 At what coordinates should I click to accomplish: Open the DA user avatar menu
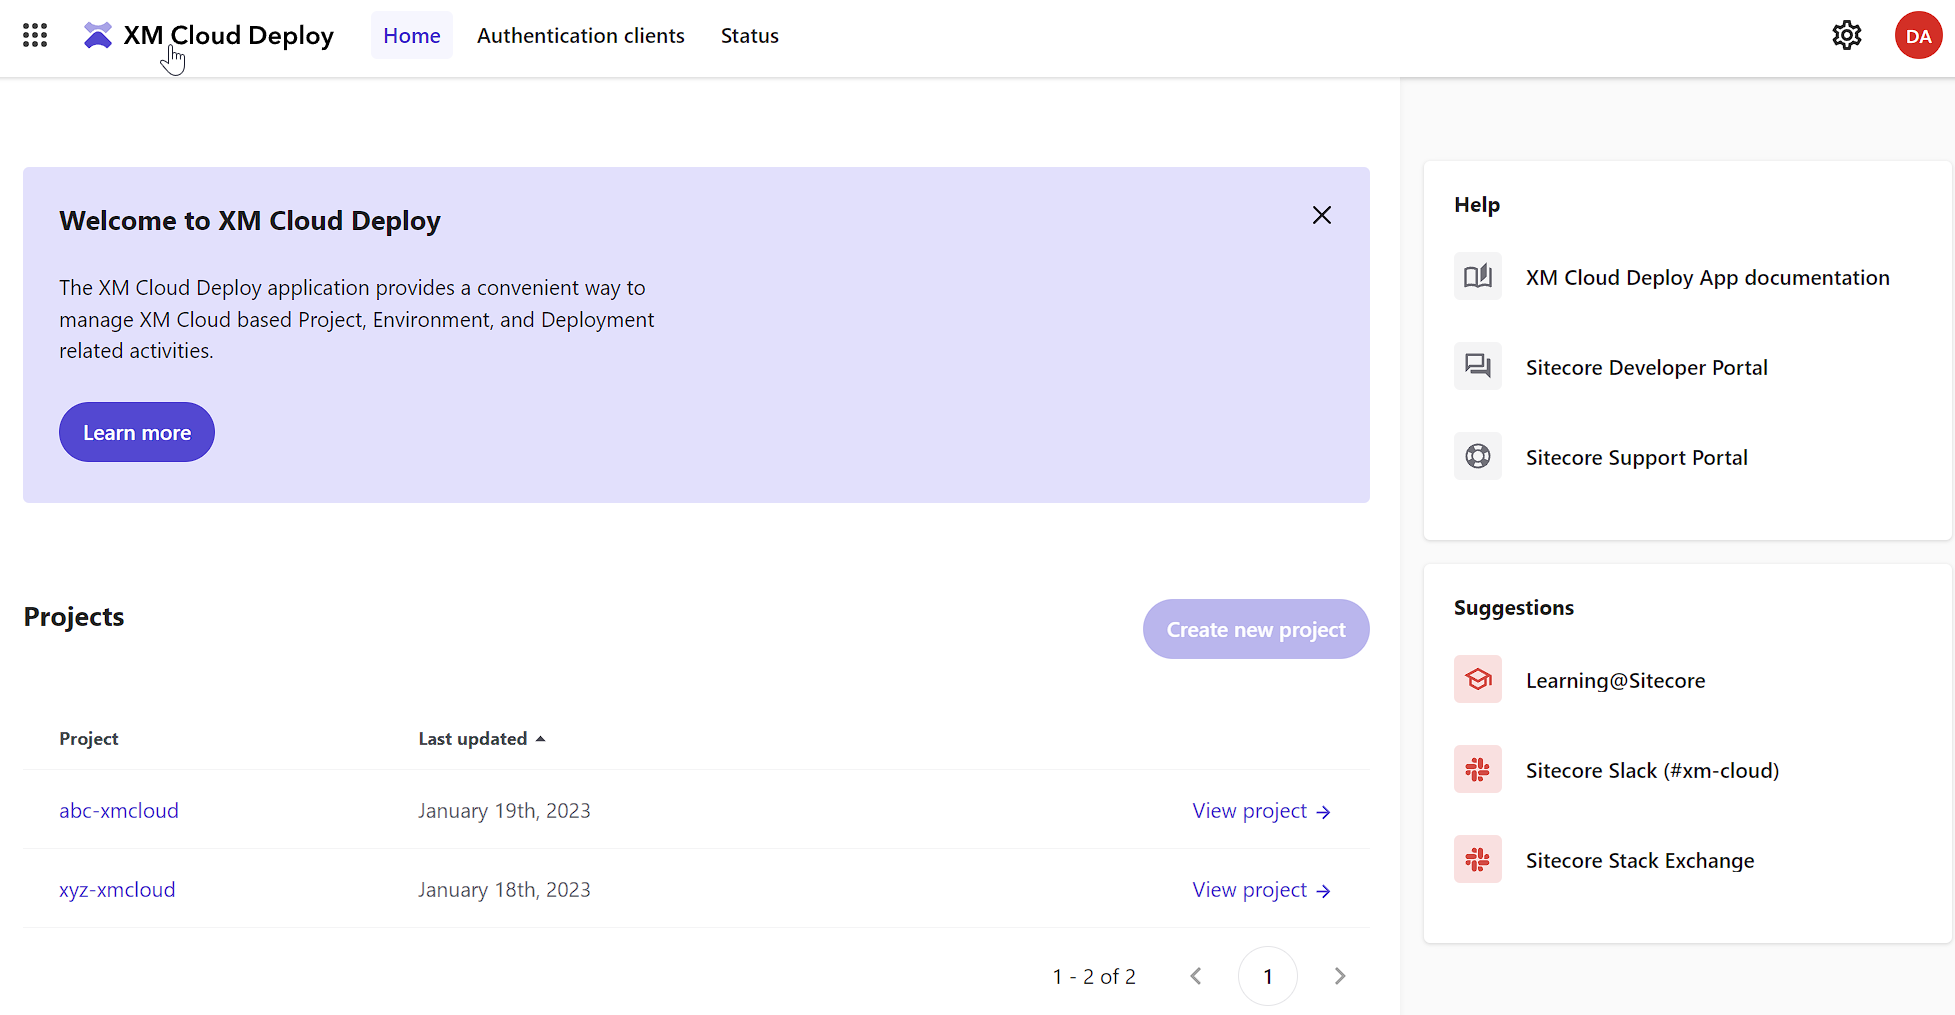1918,36
